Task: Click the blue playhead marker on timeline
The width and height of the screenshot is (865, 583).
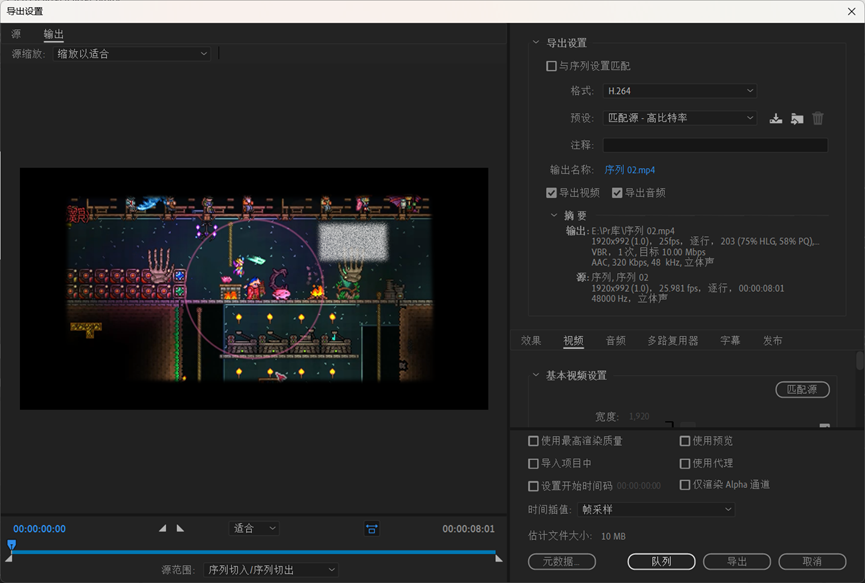Action: [11, 546]
